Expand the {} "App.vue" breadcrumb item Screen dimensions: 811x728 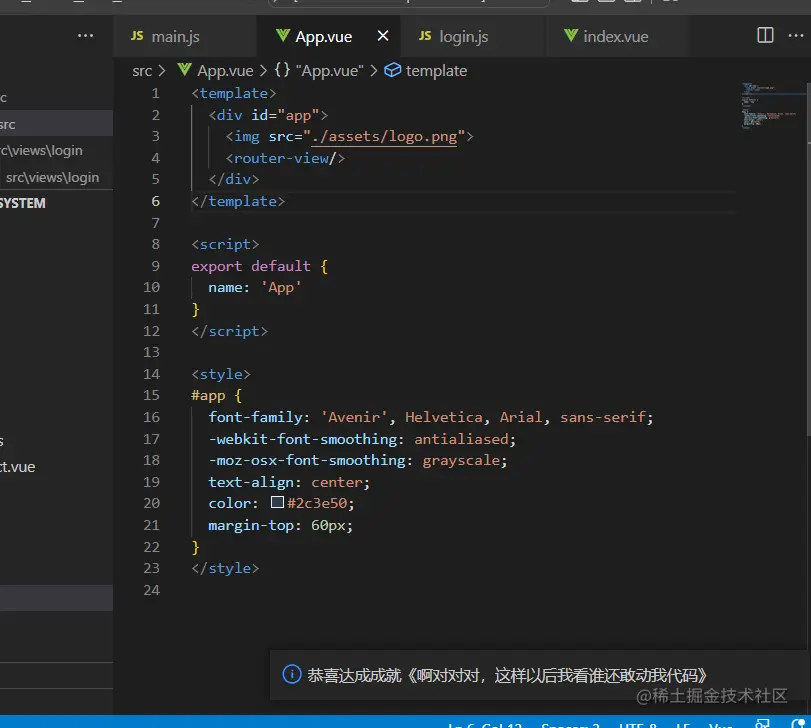[319, 71]
